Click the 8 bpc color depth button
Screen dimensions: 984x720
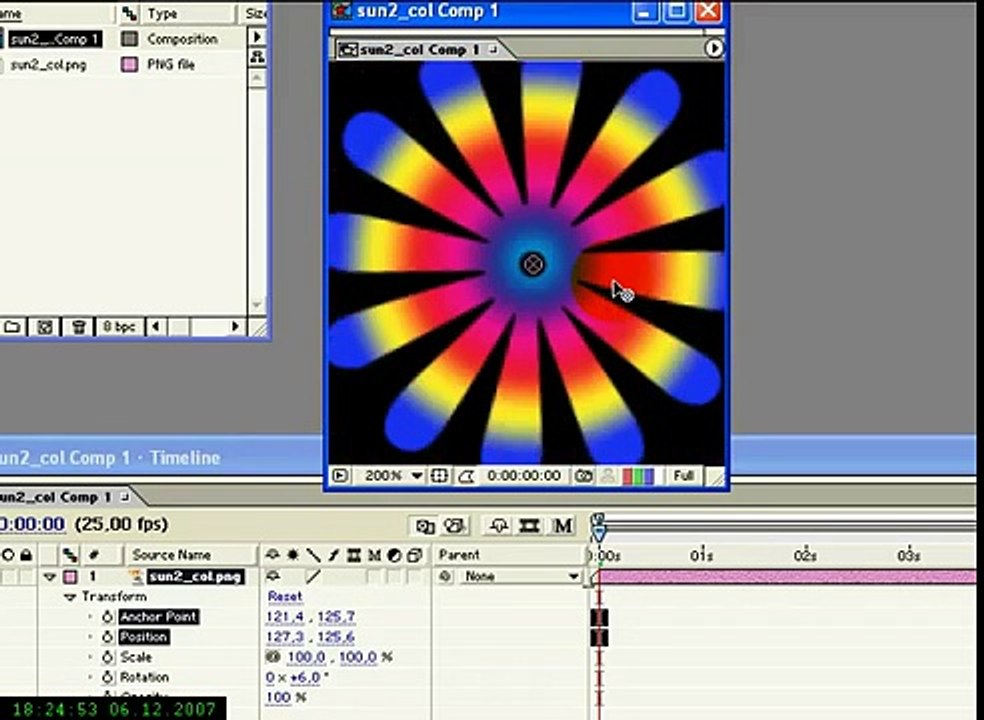click(119, 326)
